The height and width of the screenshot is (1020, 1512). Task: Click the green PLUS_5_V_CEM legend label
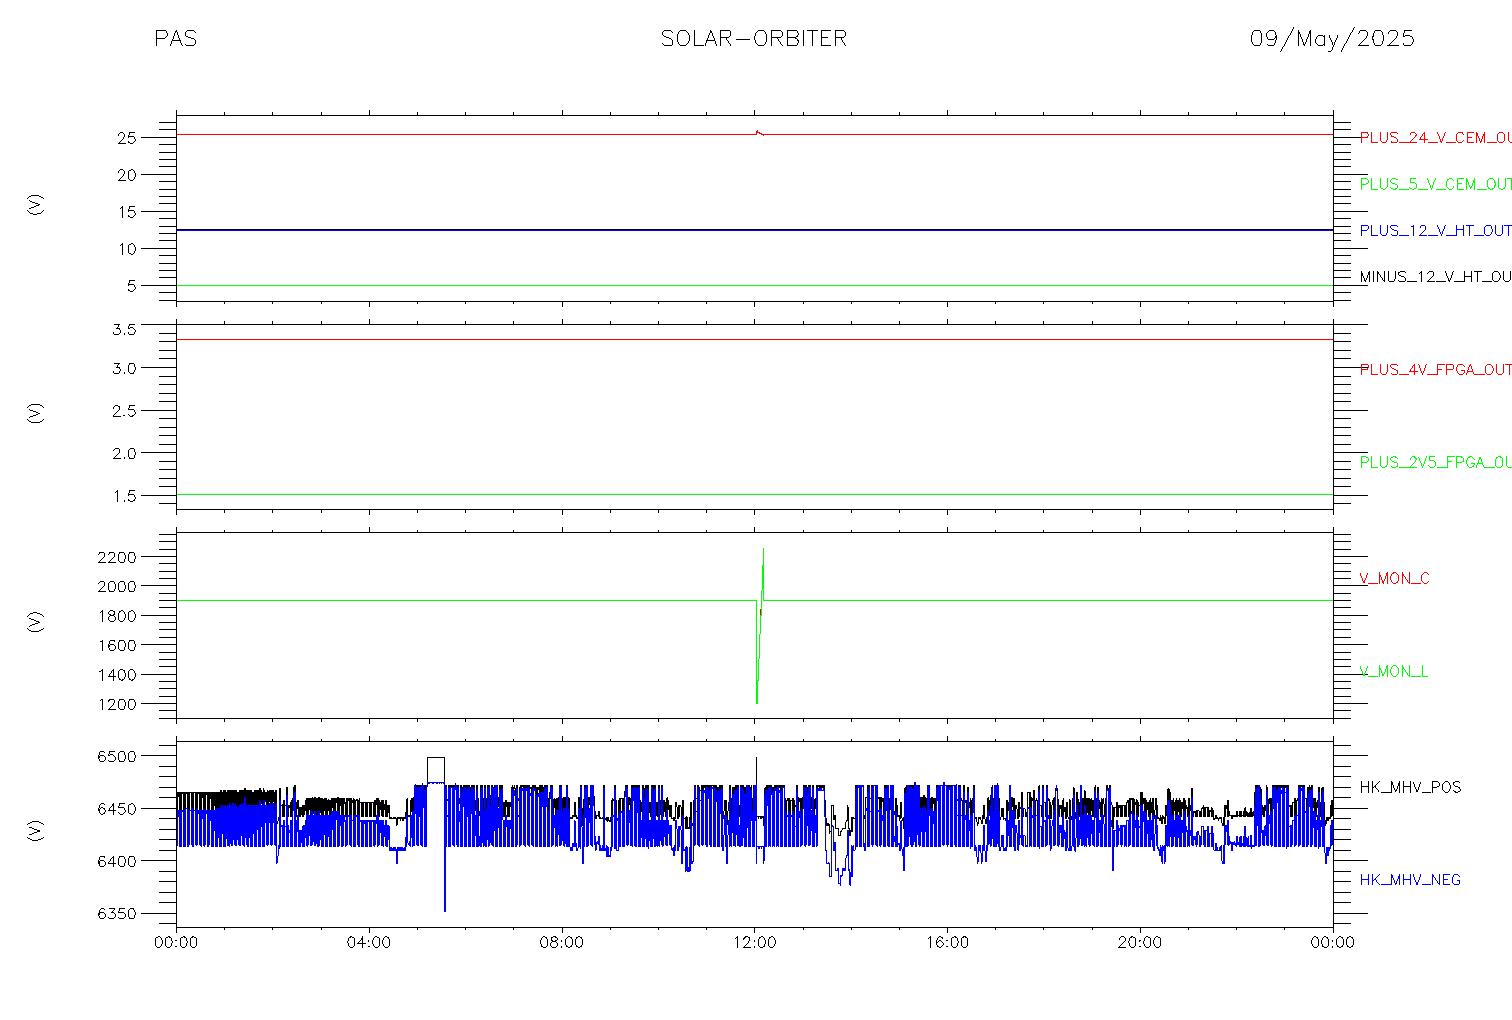tap(1435, 184)
